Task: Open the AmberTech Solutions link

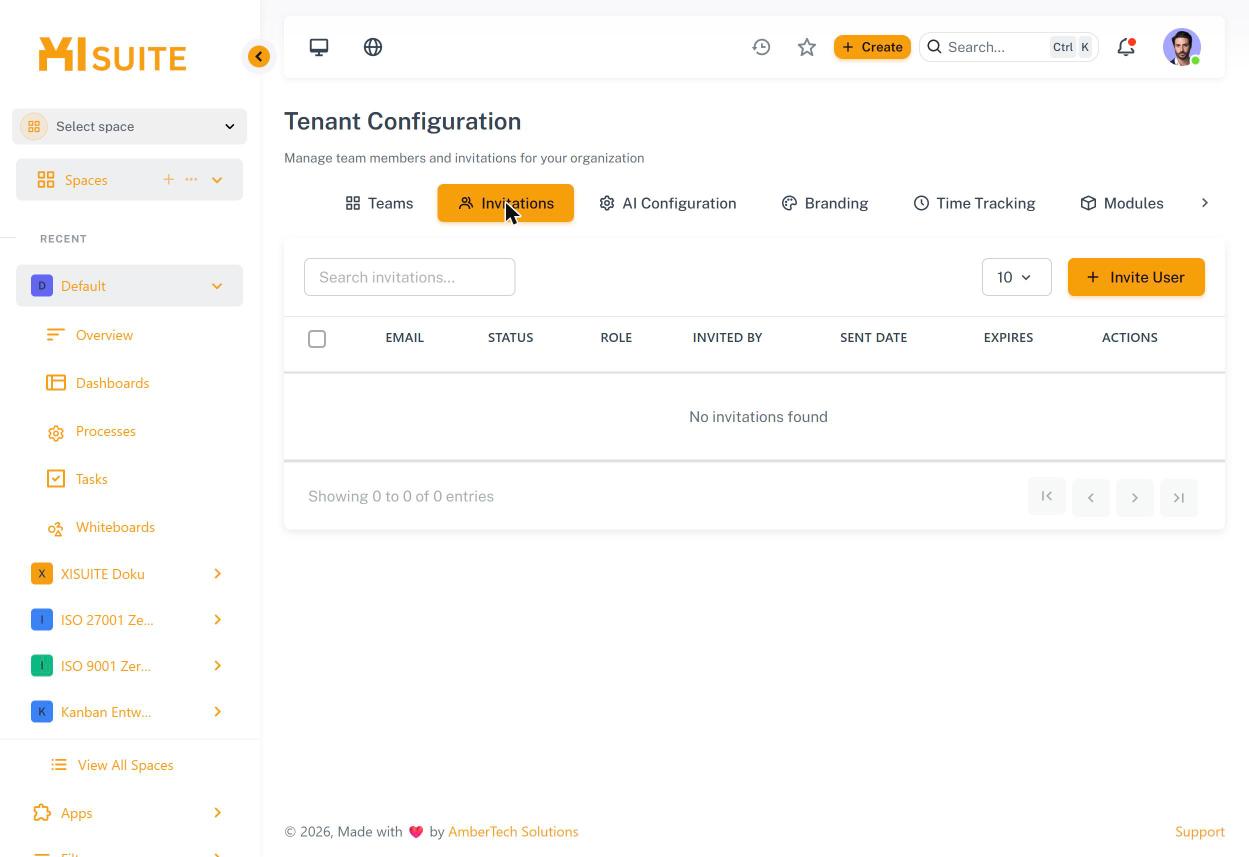Action: click(x=513, y=832)
